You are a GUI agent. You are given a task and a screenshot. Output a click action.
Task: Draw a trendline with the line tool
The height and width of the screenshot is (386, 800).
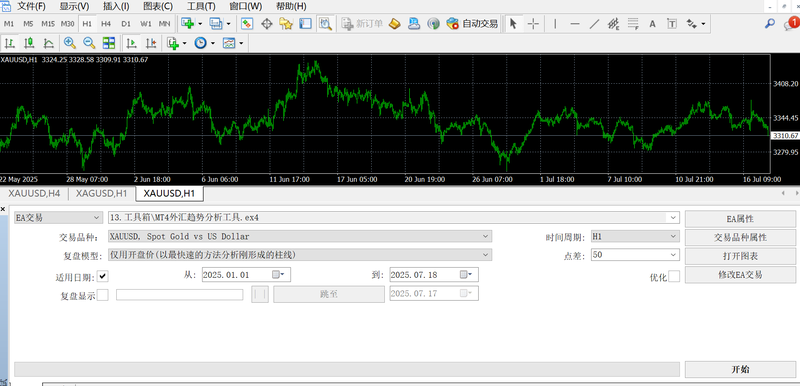coord(594,24)
